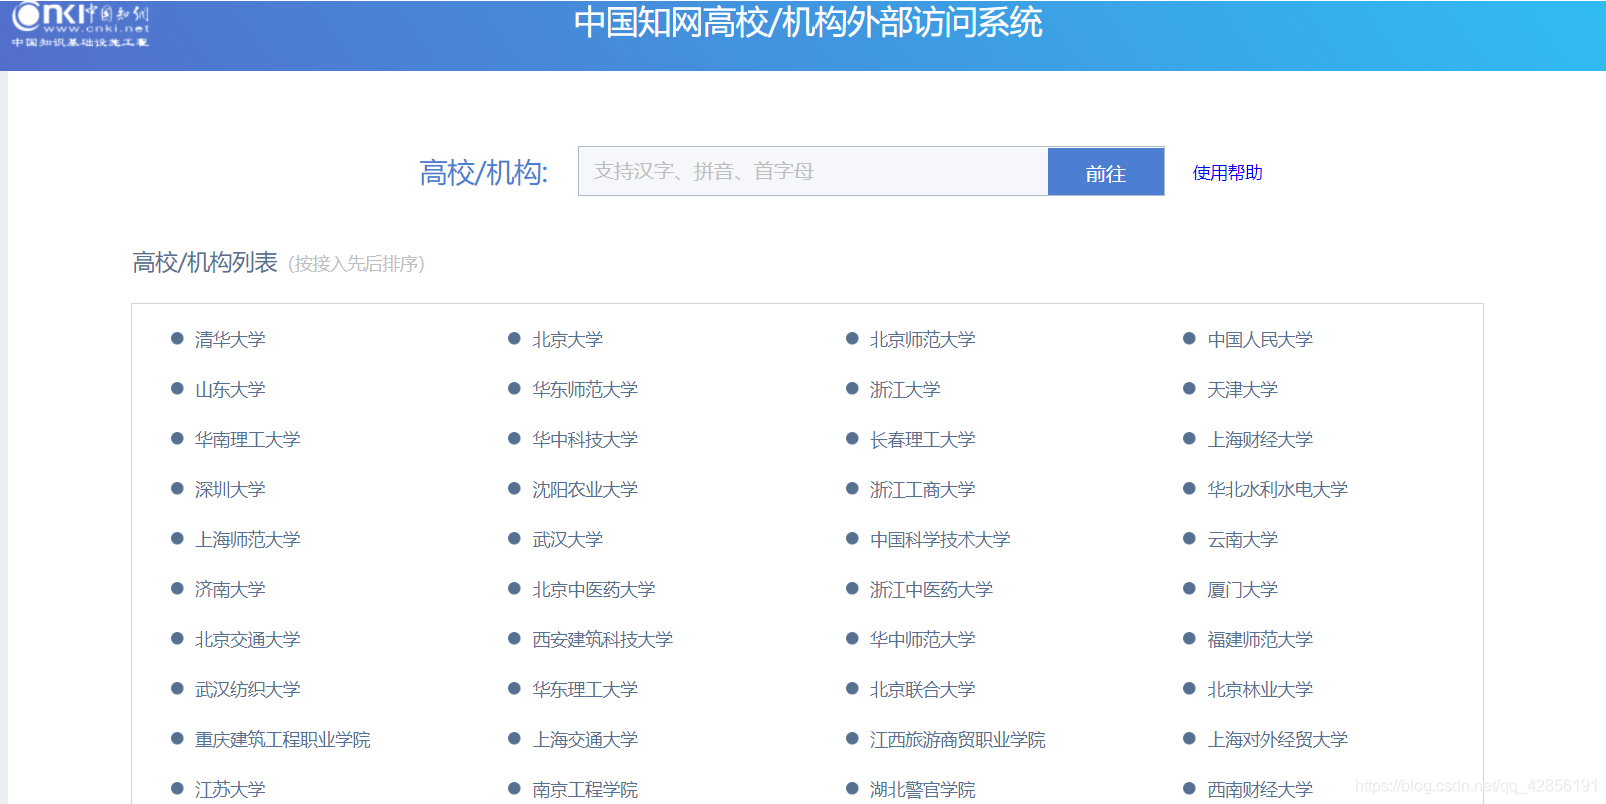Focus the 高校/机构 search input field
The image size is (1606, 804).
pyautogui.click(x=813, y=171)
